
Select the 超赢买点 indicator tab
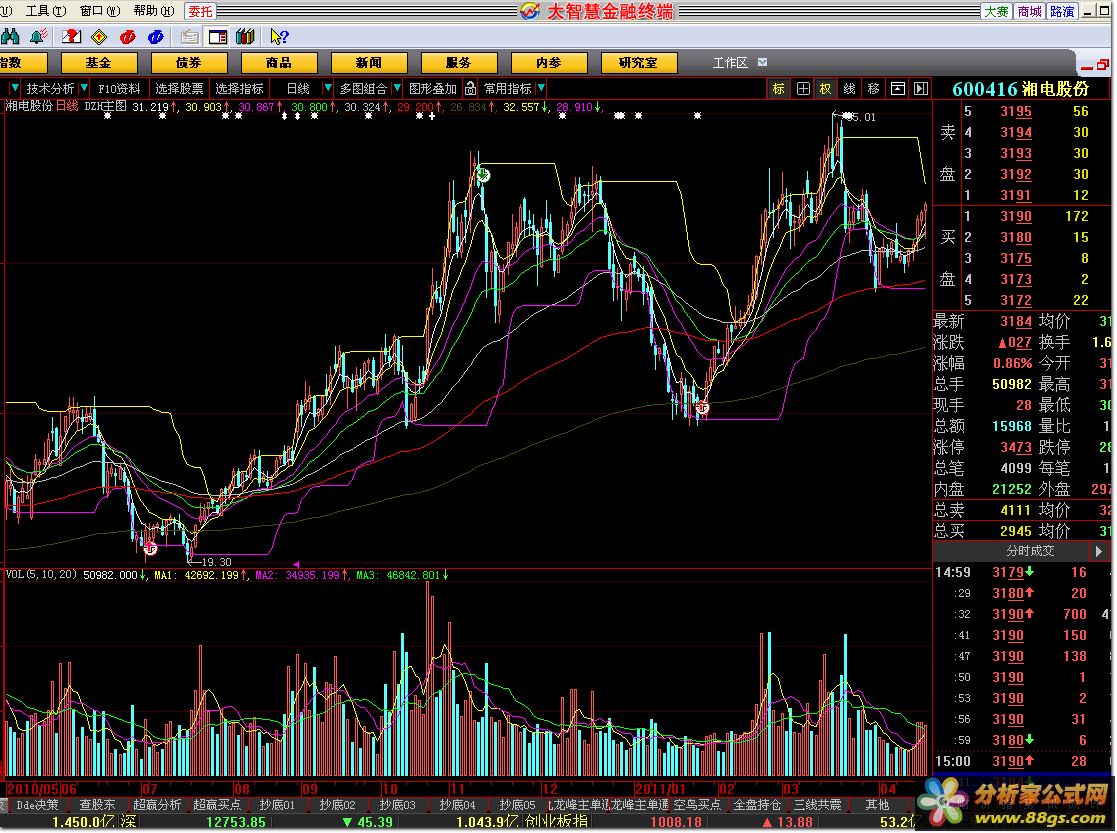point(217,804)
